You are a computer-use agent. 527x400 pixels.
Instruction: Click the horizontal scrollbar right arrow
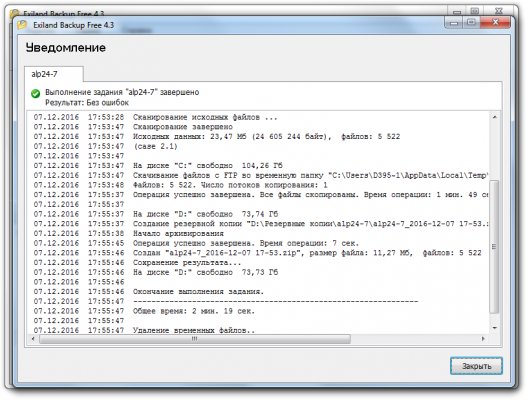(x=483, y=338)
